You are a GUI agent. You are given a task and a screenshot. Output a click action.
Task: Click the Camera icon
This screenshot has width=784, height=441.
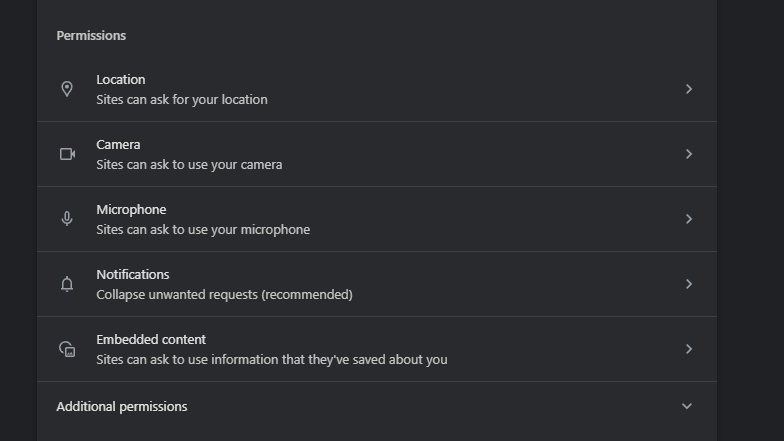(67, 154)
